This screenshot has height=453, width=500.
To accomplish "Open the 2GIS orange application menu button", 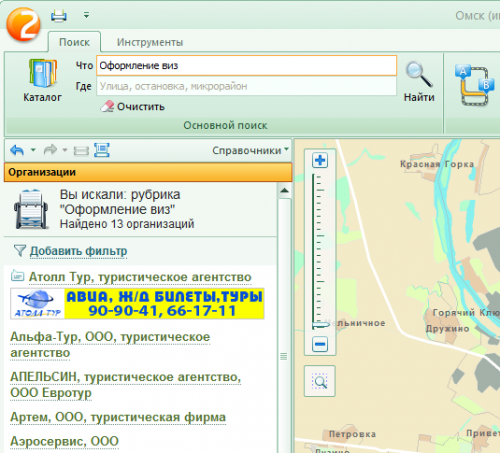I will coord(23,25).
